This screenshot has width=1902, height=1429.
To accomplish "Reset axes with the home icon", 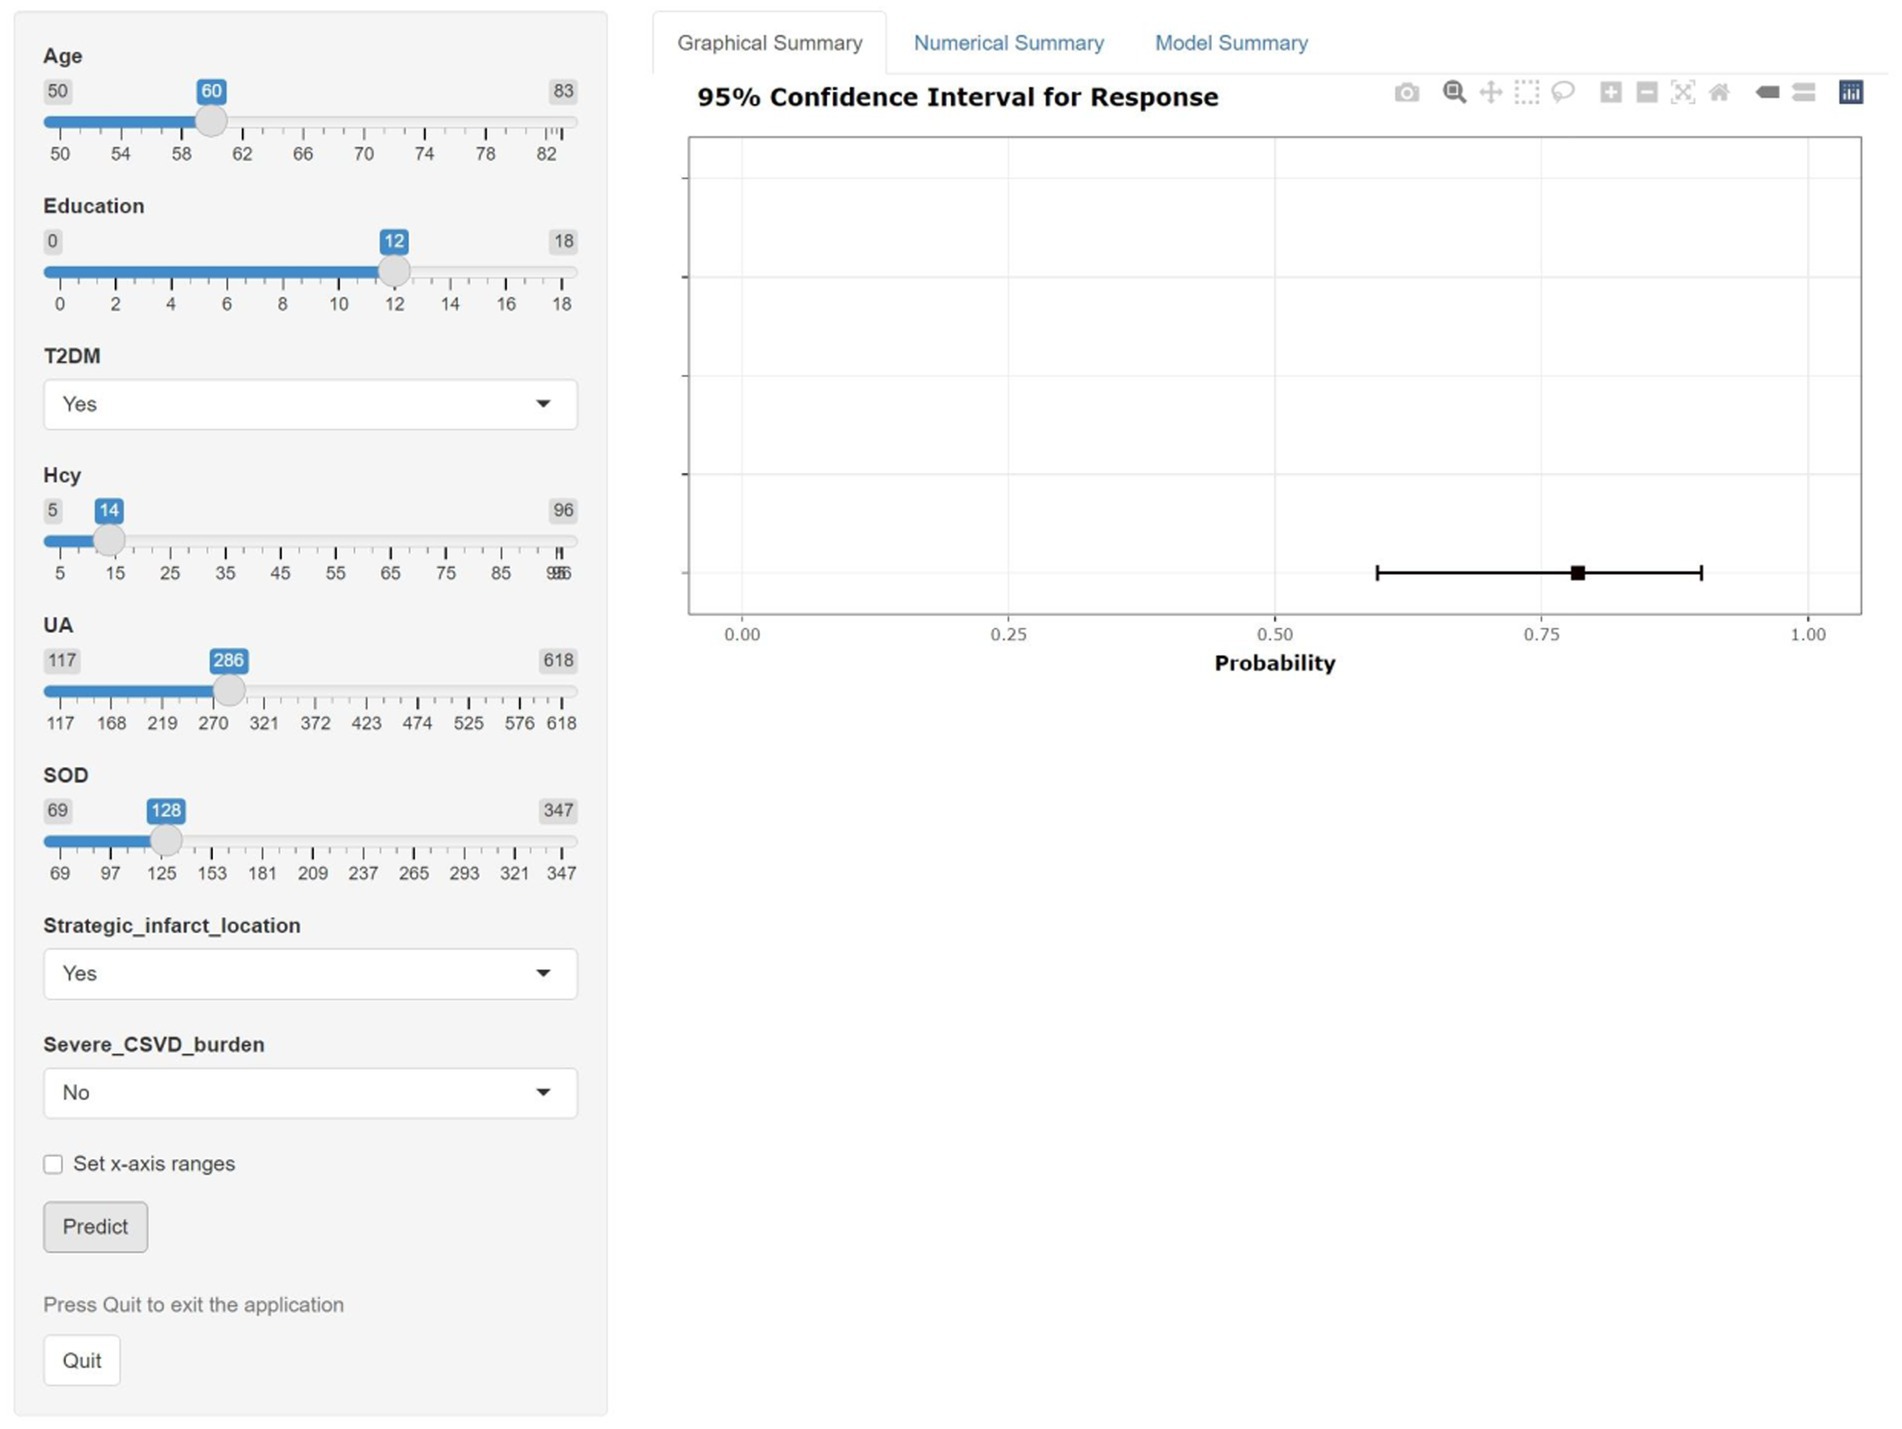I will coord(1719,93).
